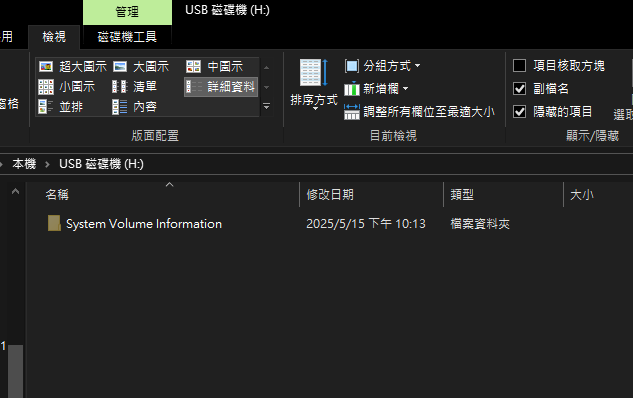Click the date 2025/5/15 下午 10:13
Screen dimensions: 633x398
(x=366, y=224)
